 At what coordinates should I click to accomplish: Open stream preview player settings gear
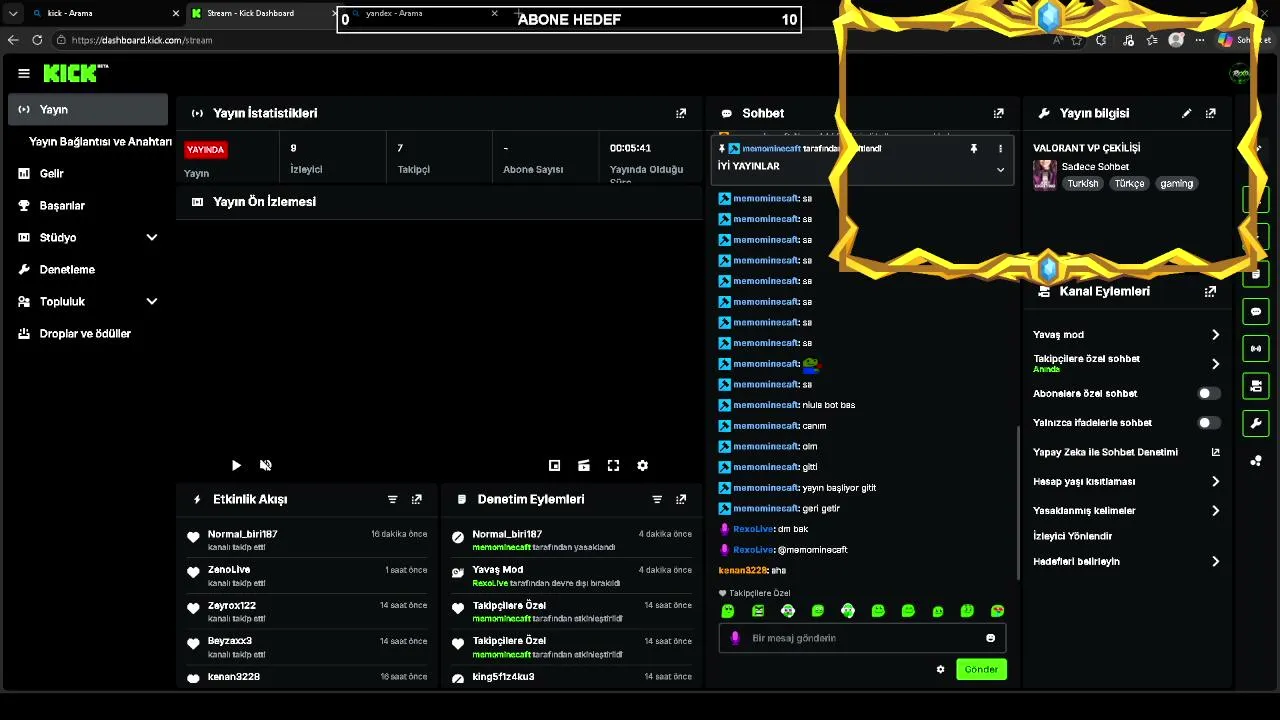pyautogui.click(x=643, y=465)
